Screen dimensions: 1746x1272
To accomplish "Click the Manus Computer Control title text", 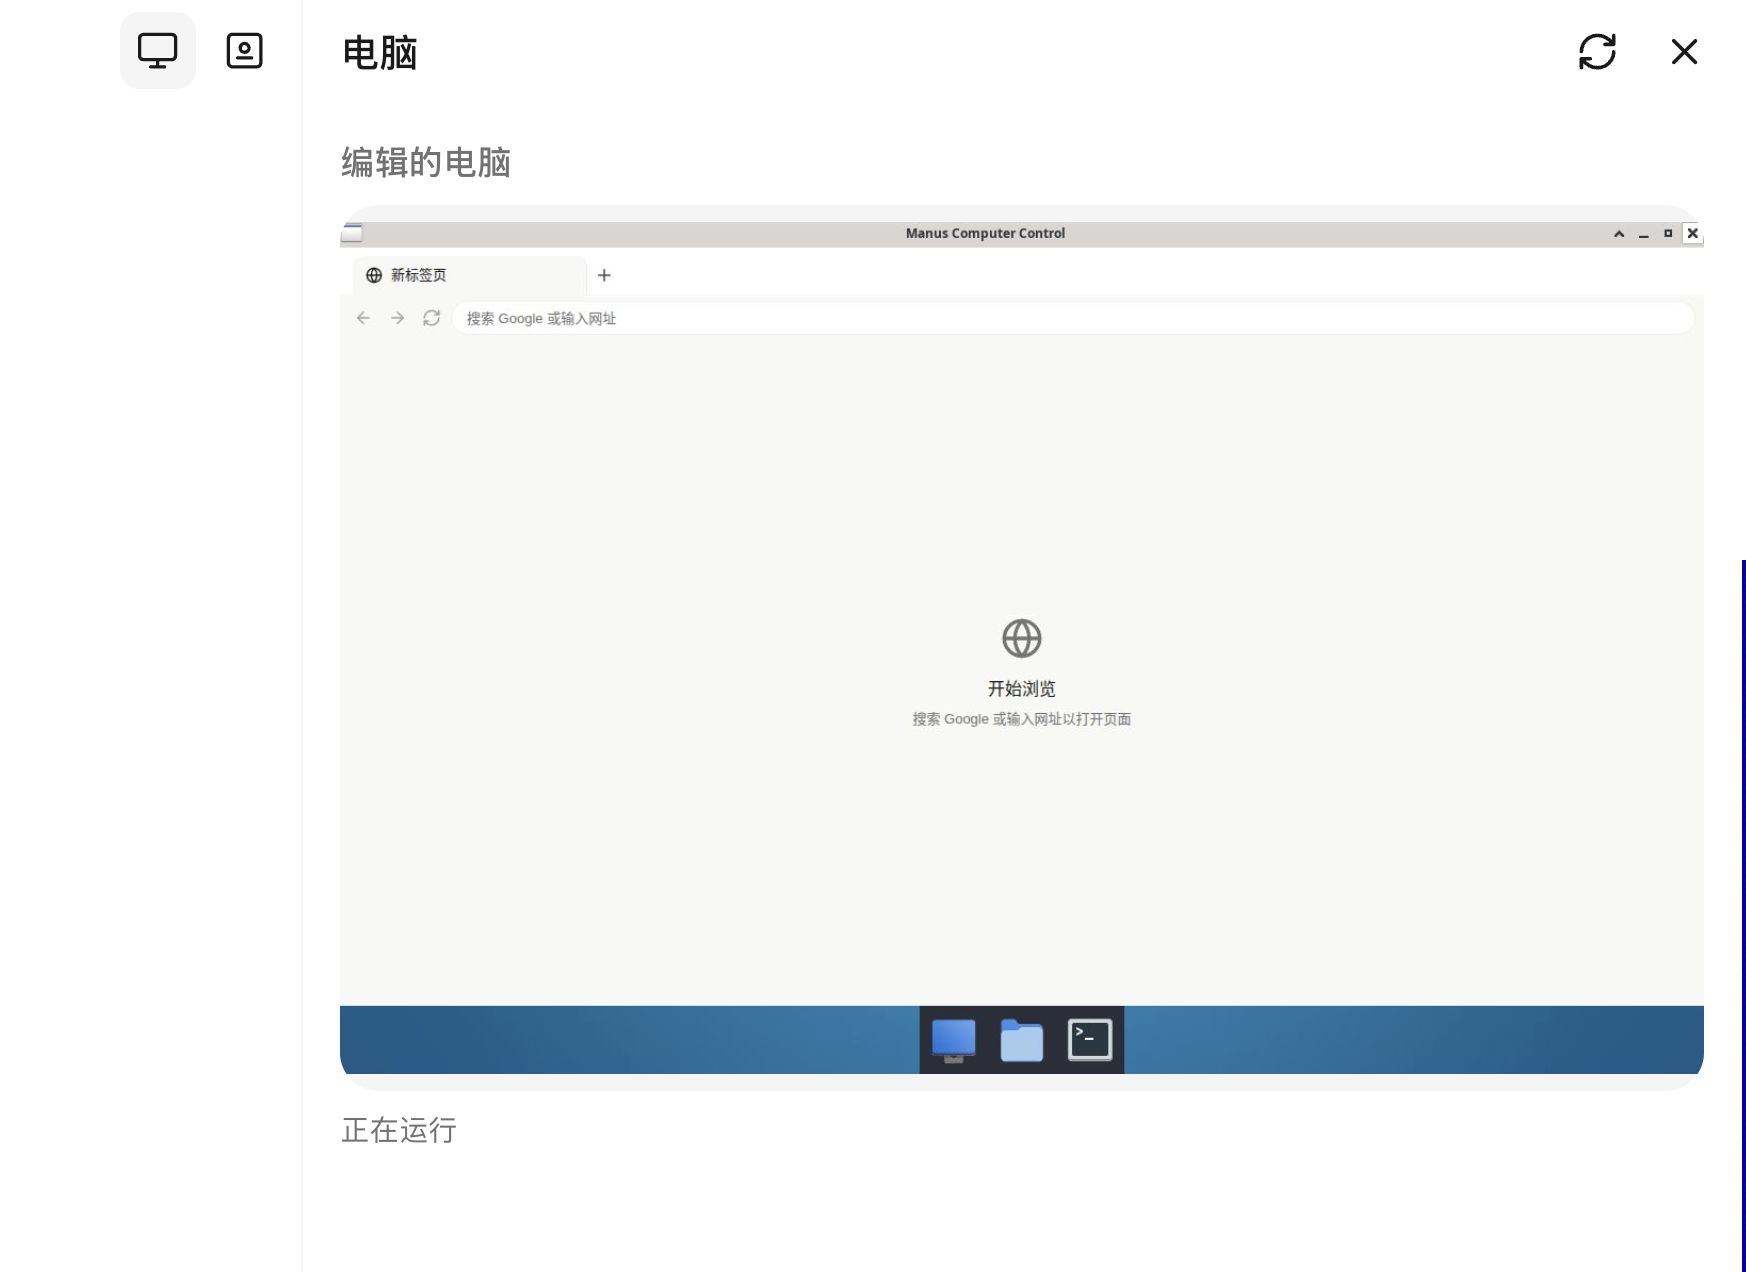I will (985, 234).
